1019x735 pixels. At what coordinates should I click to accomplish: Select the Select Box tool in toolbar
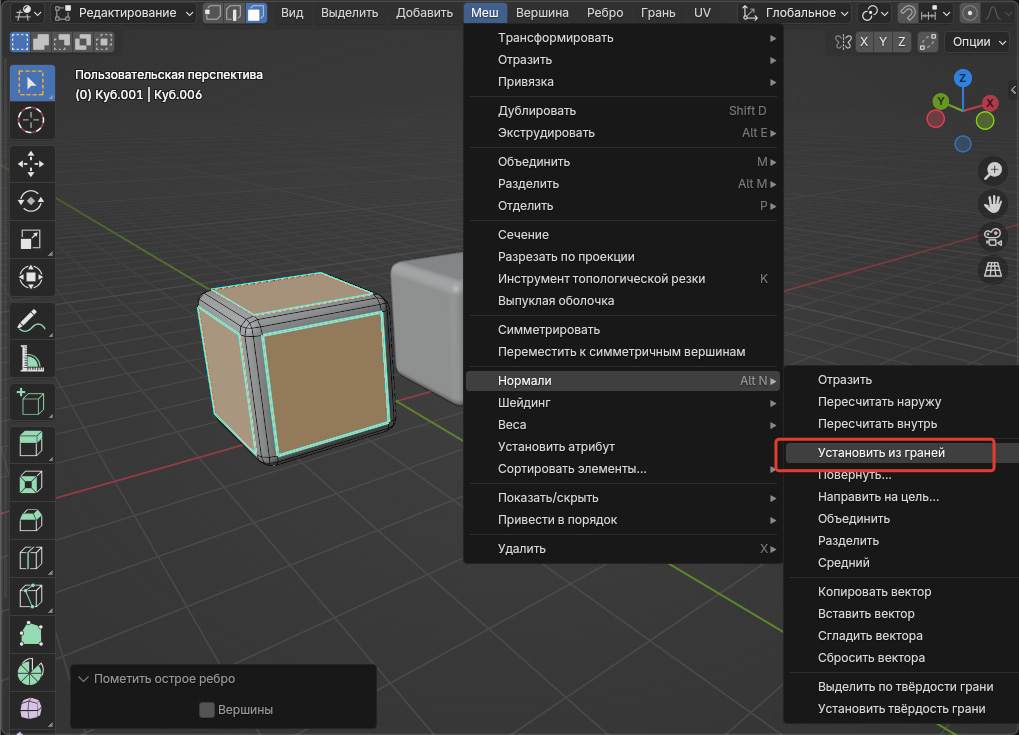[x=31, y=83]
